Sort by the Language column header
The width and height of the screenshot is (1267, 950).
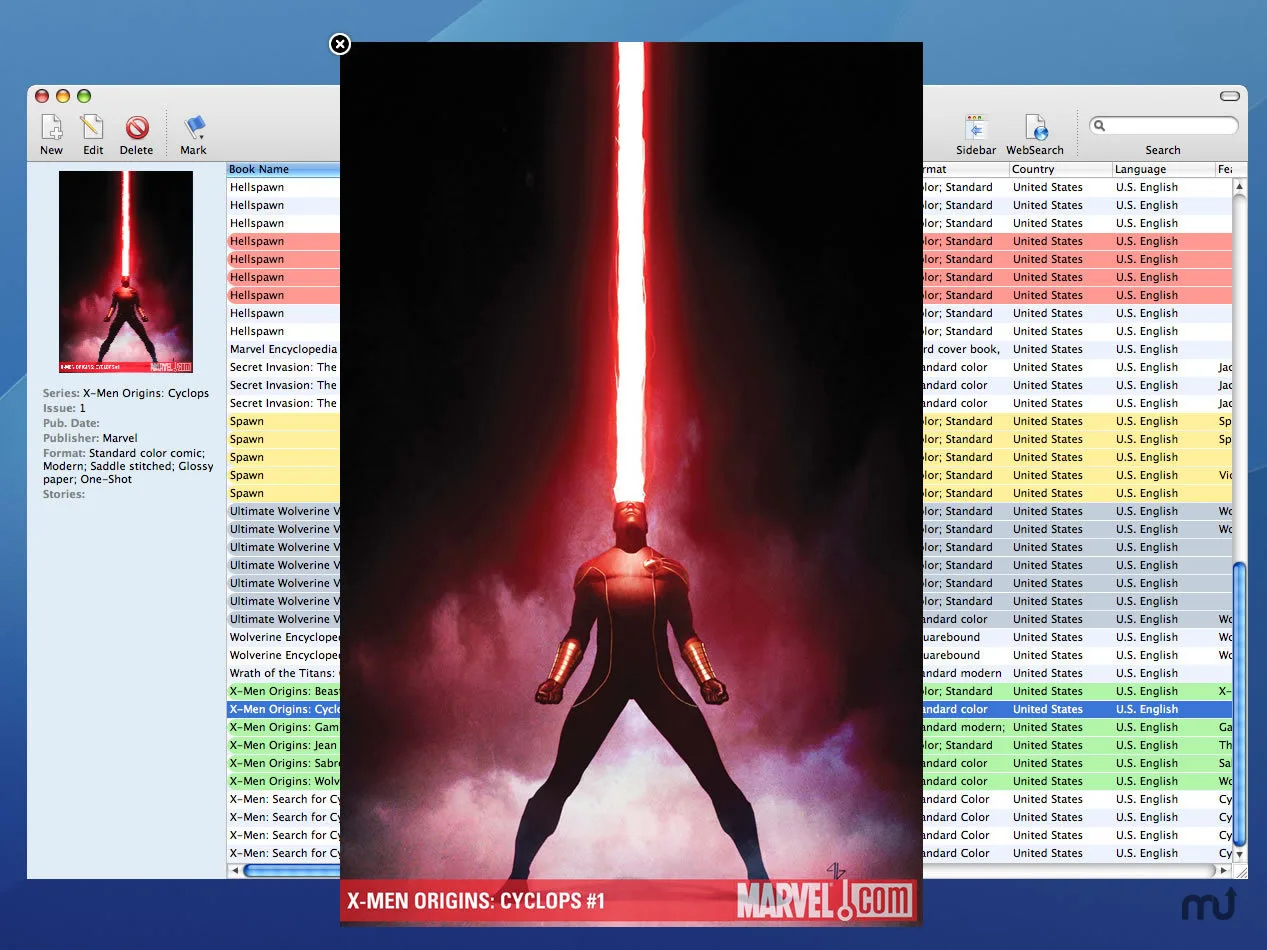tap(1163, 169)
